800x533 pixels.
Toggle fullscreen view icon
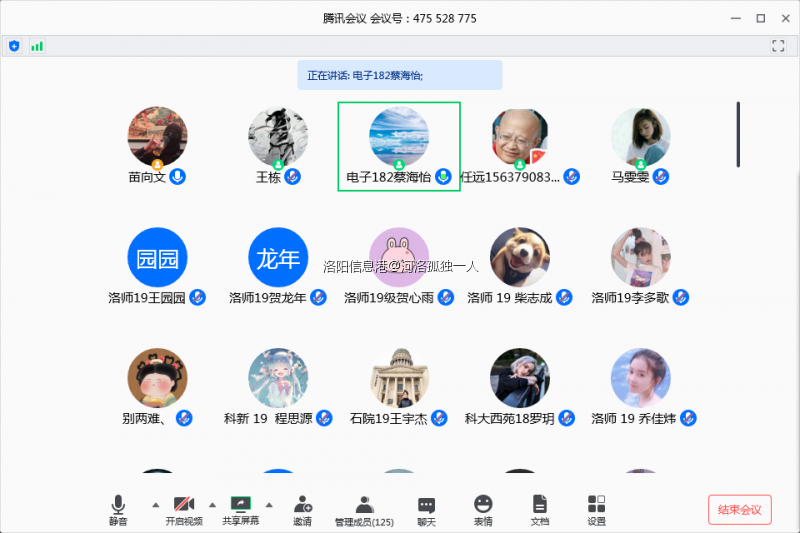coord(778,46)
